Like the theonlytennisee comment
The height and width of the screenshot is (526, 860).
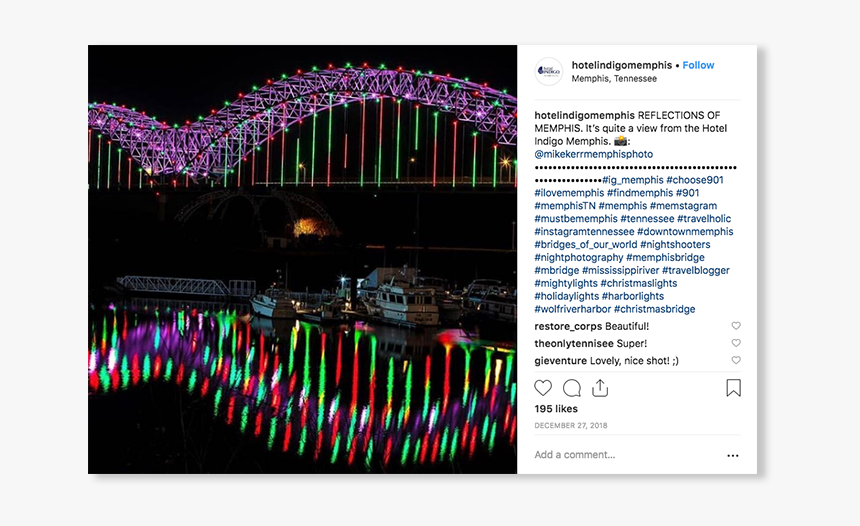736,343
